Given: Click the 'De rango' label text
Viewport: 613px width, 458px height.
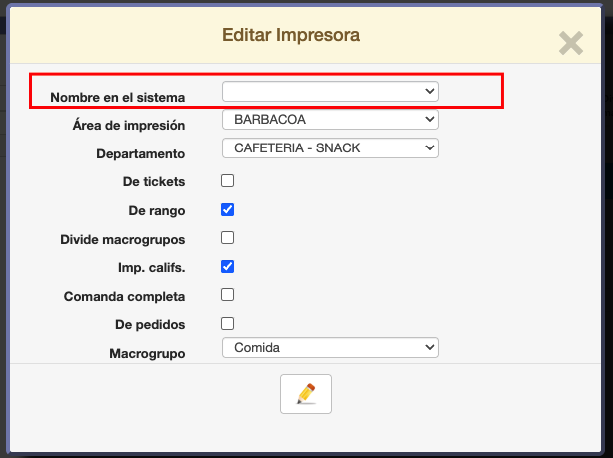Looking at the screenshot, I should (157, 211).
